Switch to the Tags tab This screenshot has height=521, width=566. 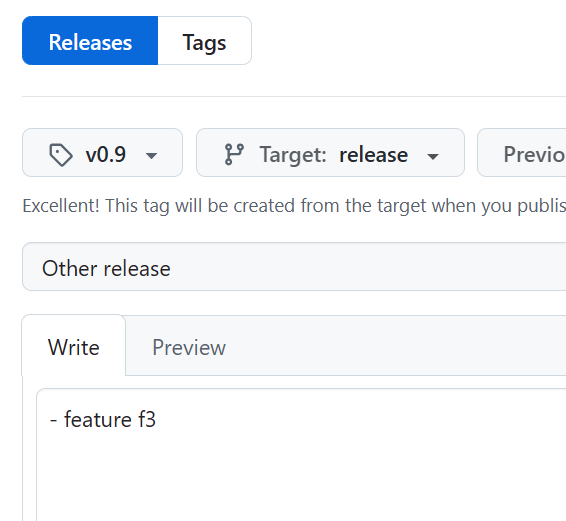click(x=205, y=40)
